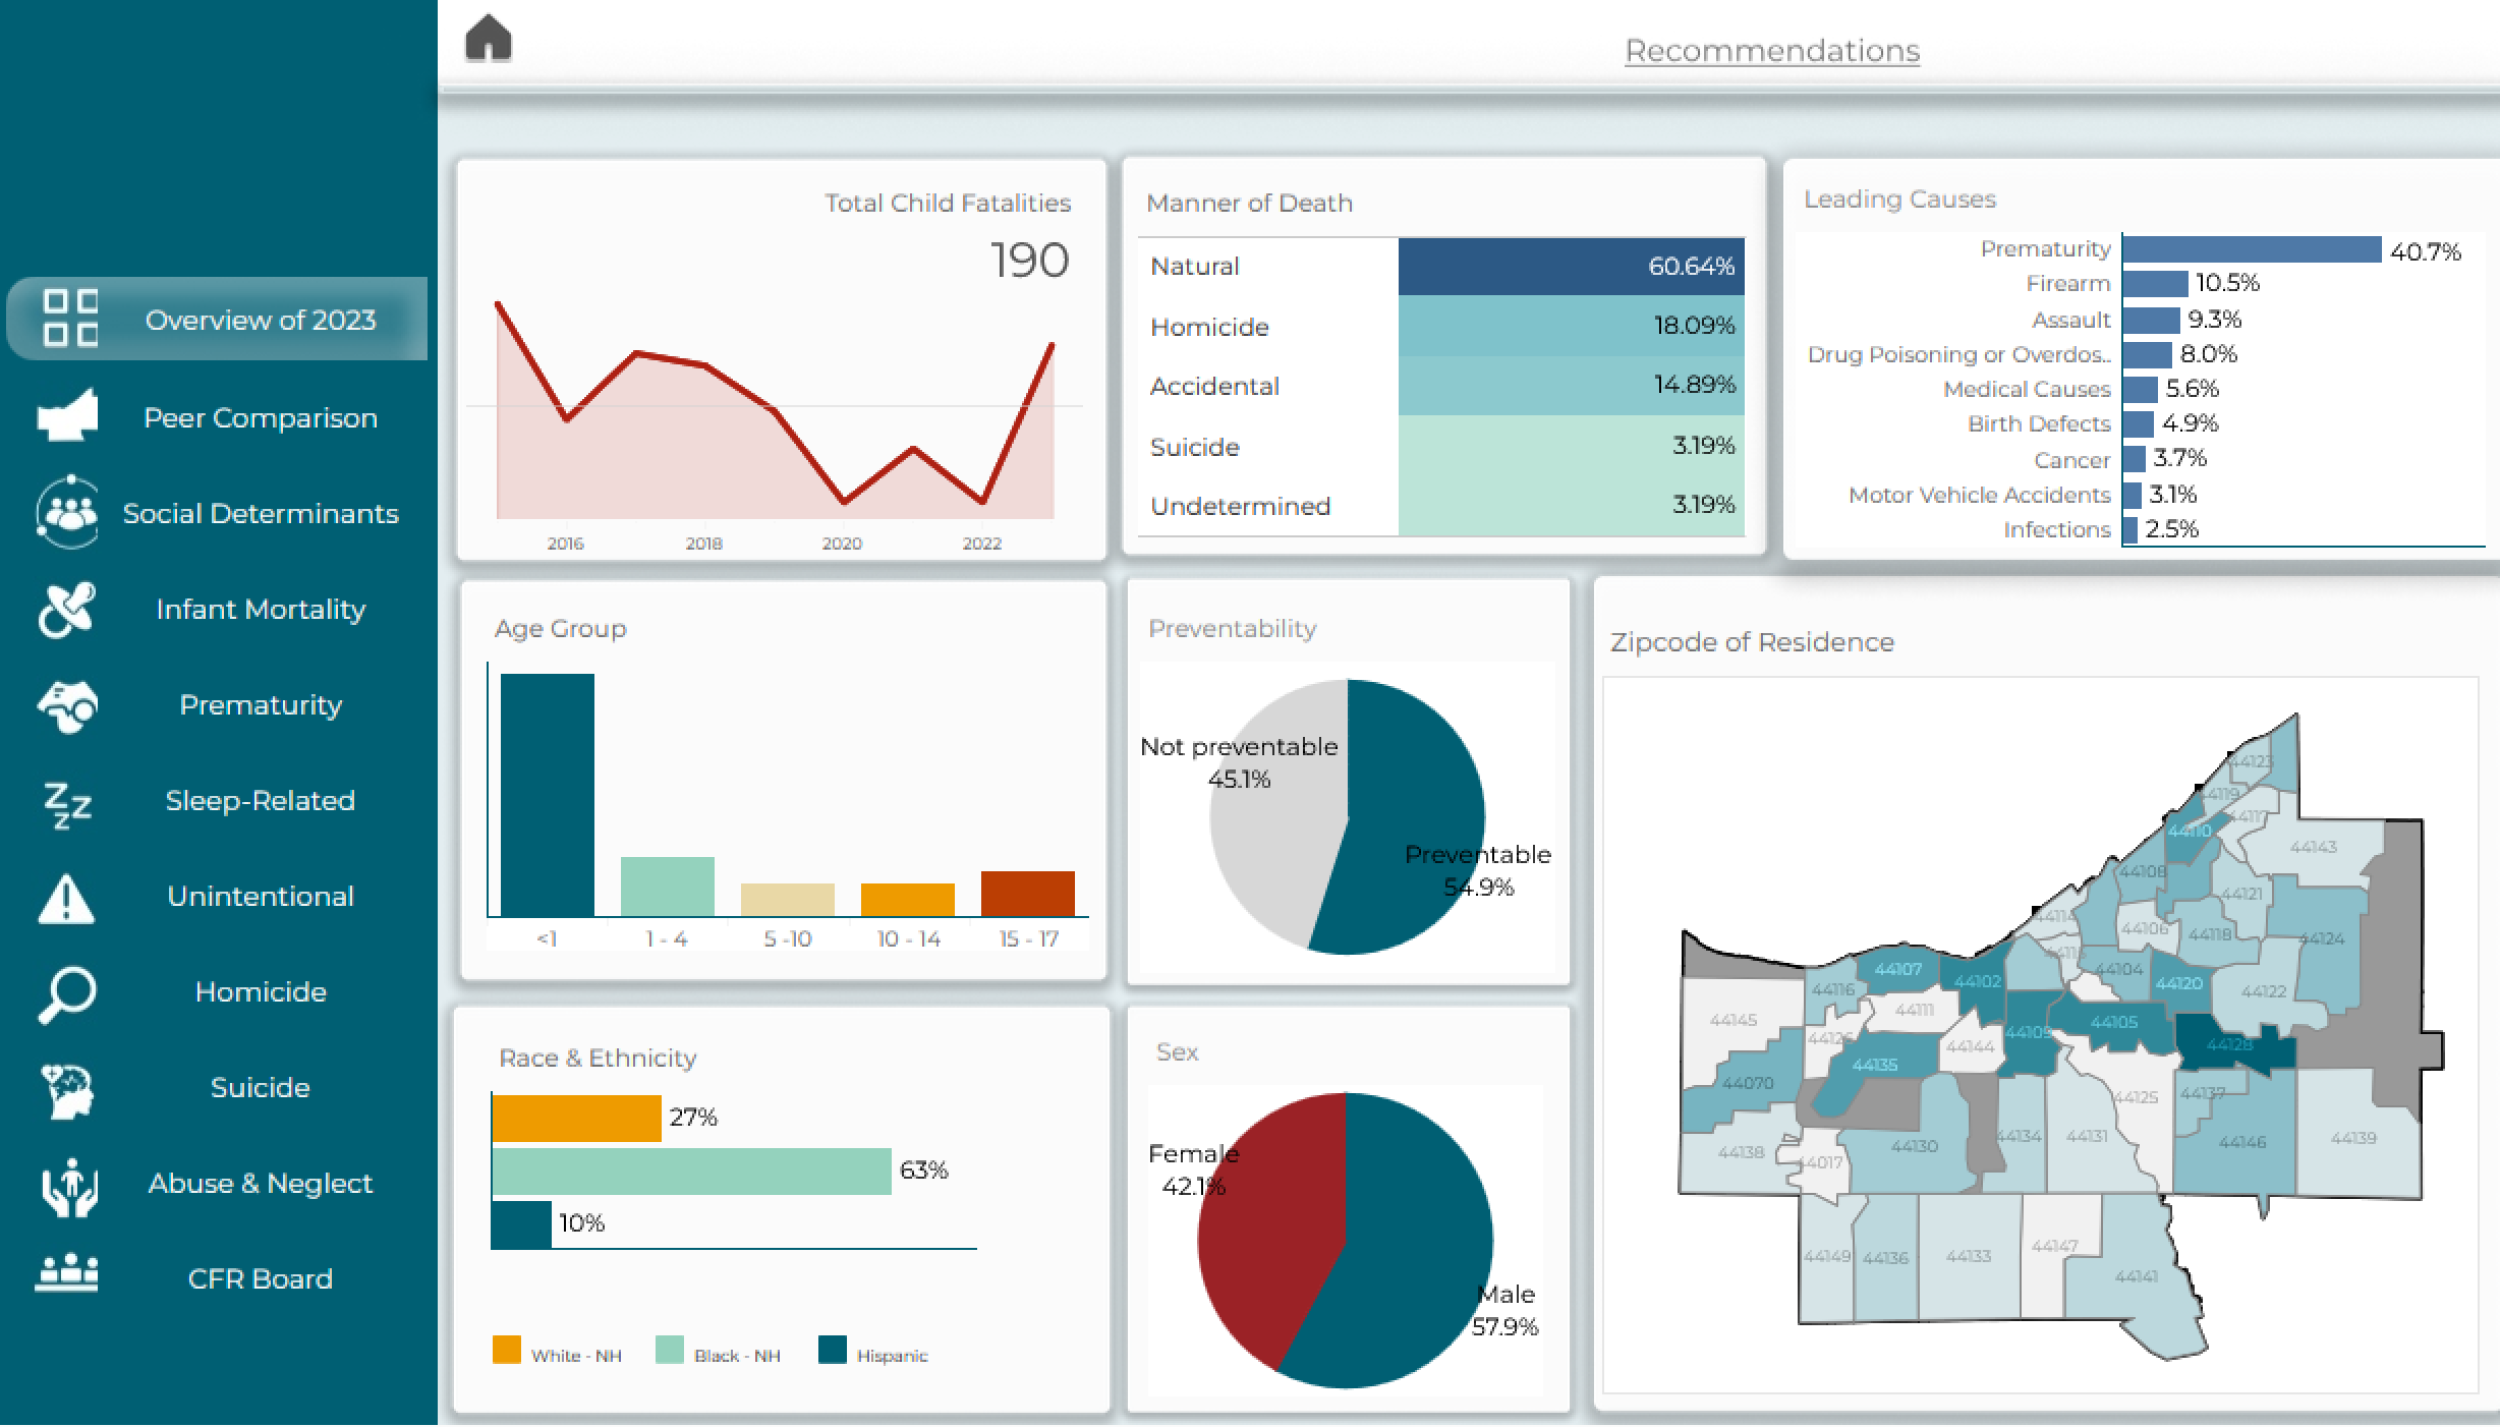Click the CFR Board group icon

point(67,1276)
